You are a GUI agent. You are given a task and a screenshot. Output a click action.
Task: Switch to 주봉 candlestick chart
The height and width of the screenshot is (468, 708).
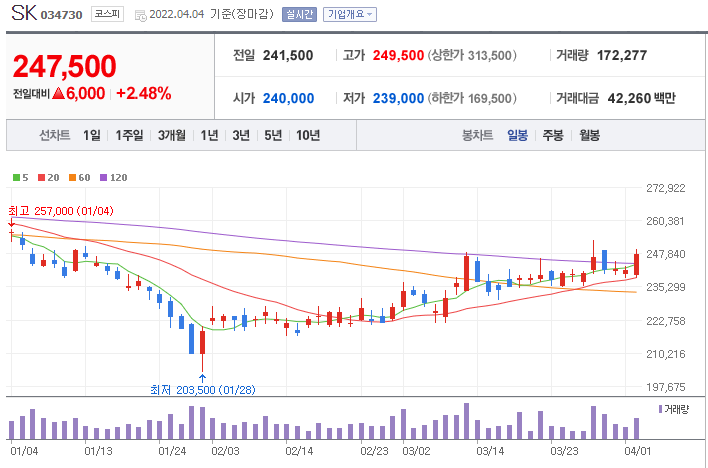pyautogui.click(x=553, y=135)
